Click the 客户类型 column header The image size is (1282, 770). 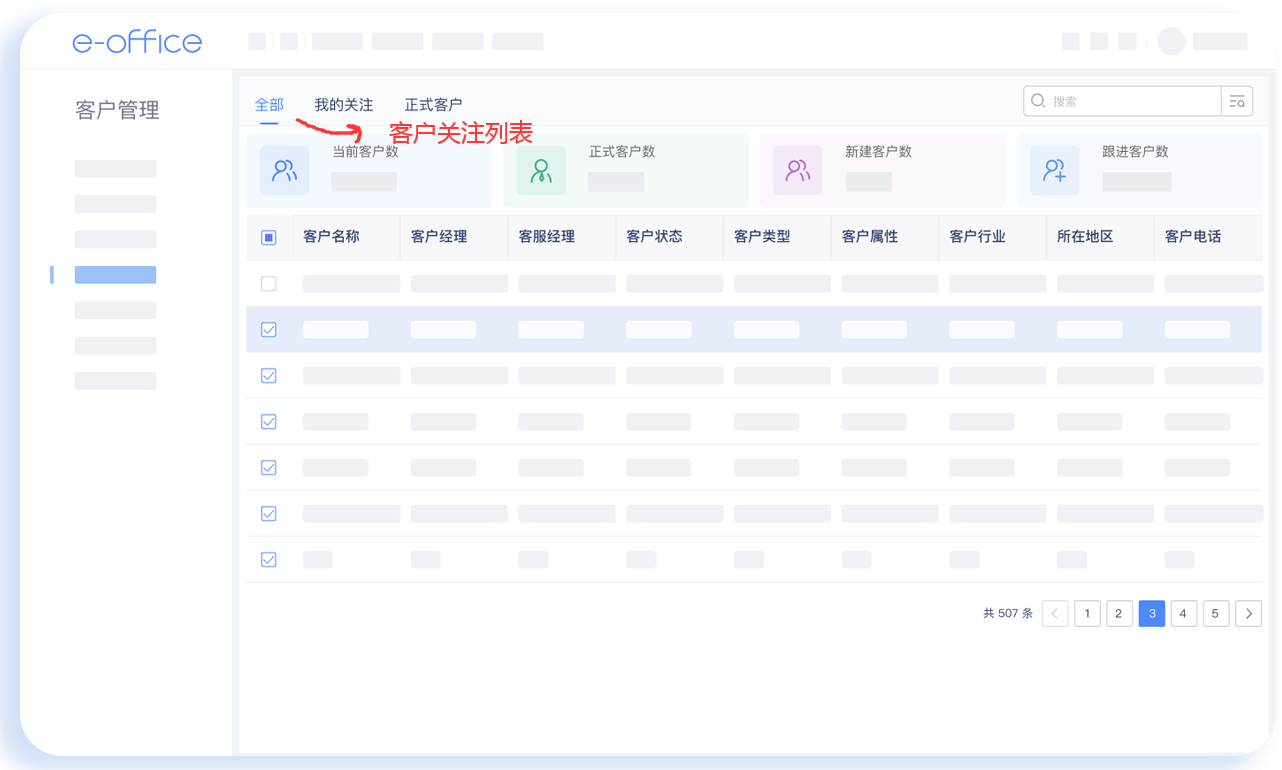[x=762, y=237]
